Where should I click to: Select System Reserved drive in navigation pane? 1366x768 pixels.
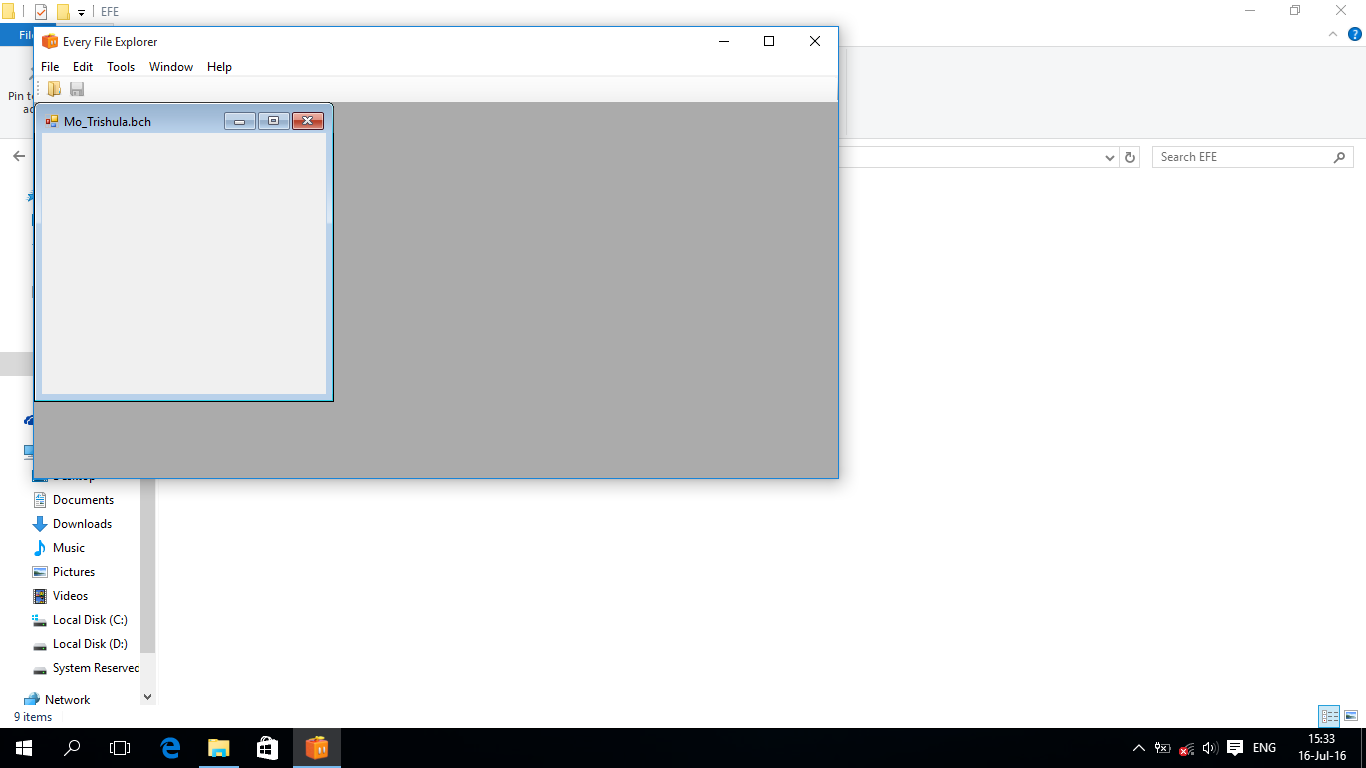coord(96,668)
